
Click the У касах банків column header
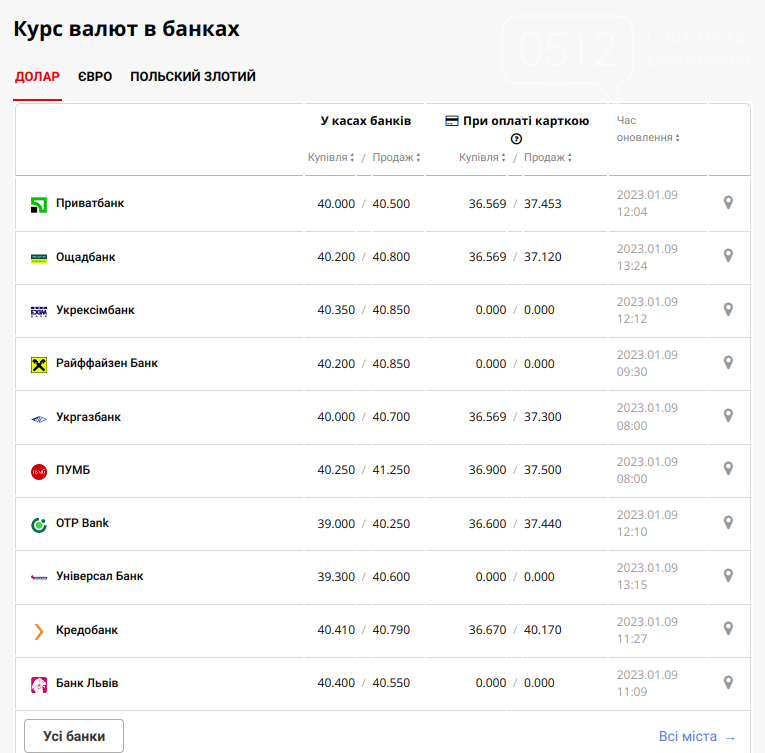pyautogui.click(x=365, y=121)
